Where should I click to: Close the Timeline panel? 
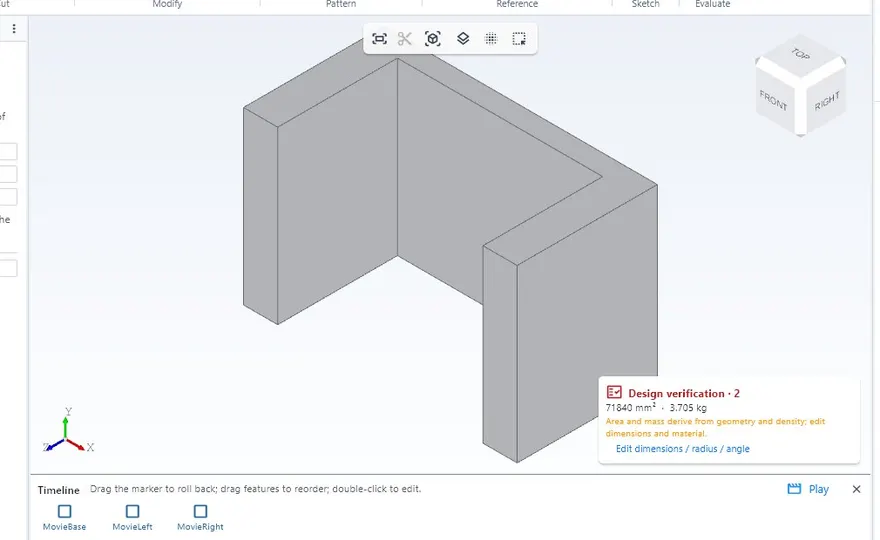856,489
